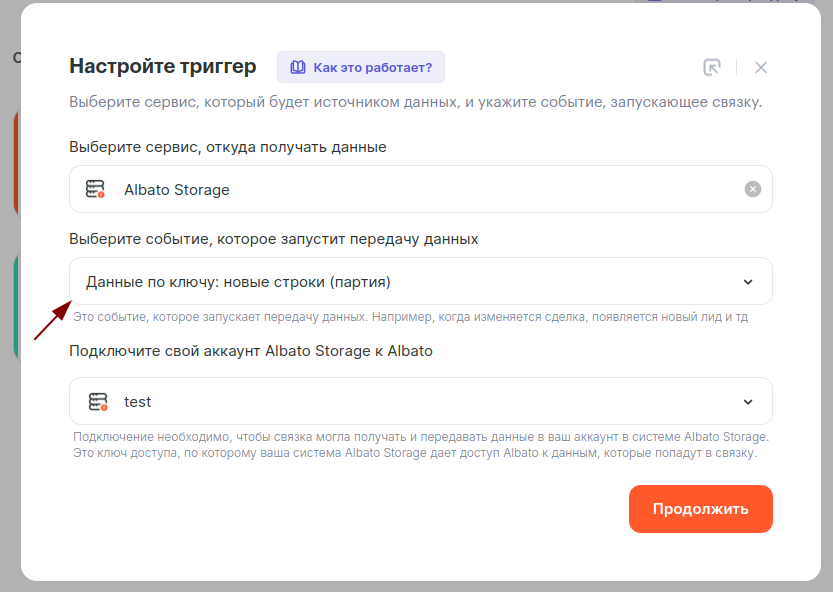Click the dialog subtitle about data source
Viewport: 833px width, 592px height.
tap(415, 102)
